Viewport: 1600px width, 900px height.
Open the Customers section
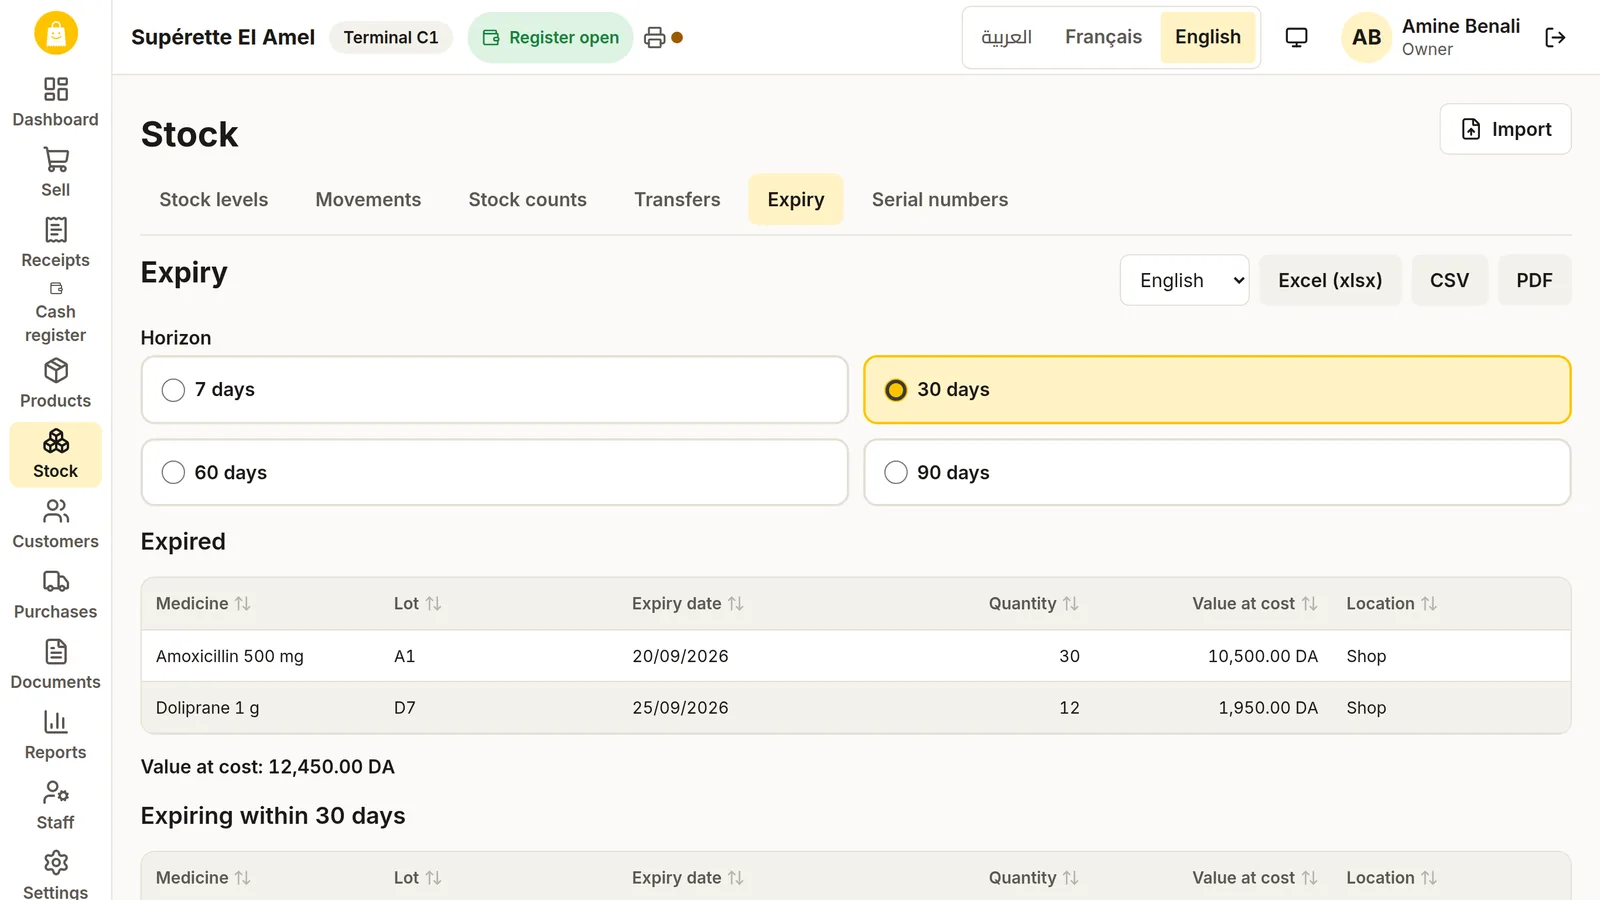click(56, 525)
